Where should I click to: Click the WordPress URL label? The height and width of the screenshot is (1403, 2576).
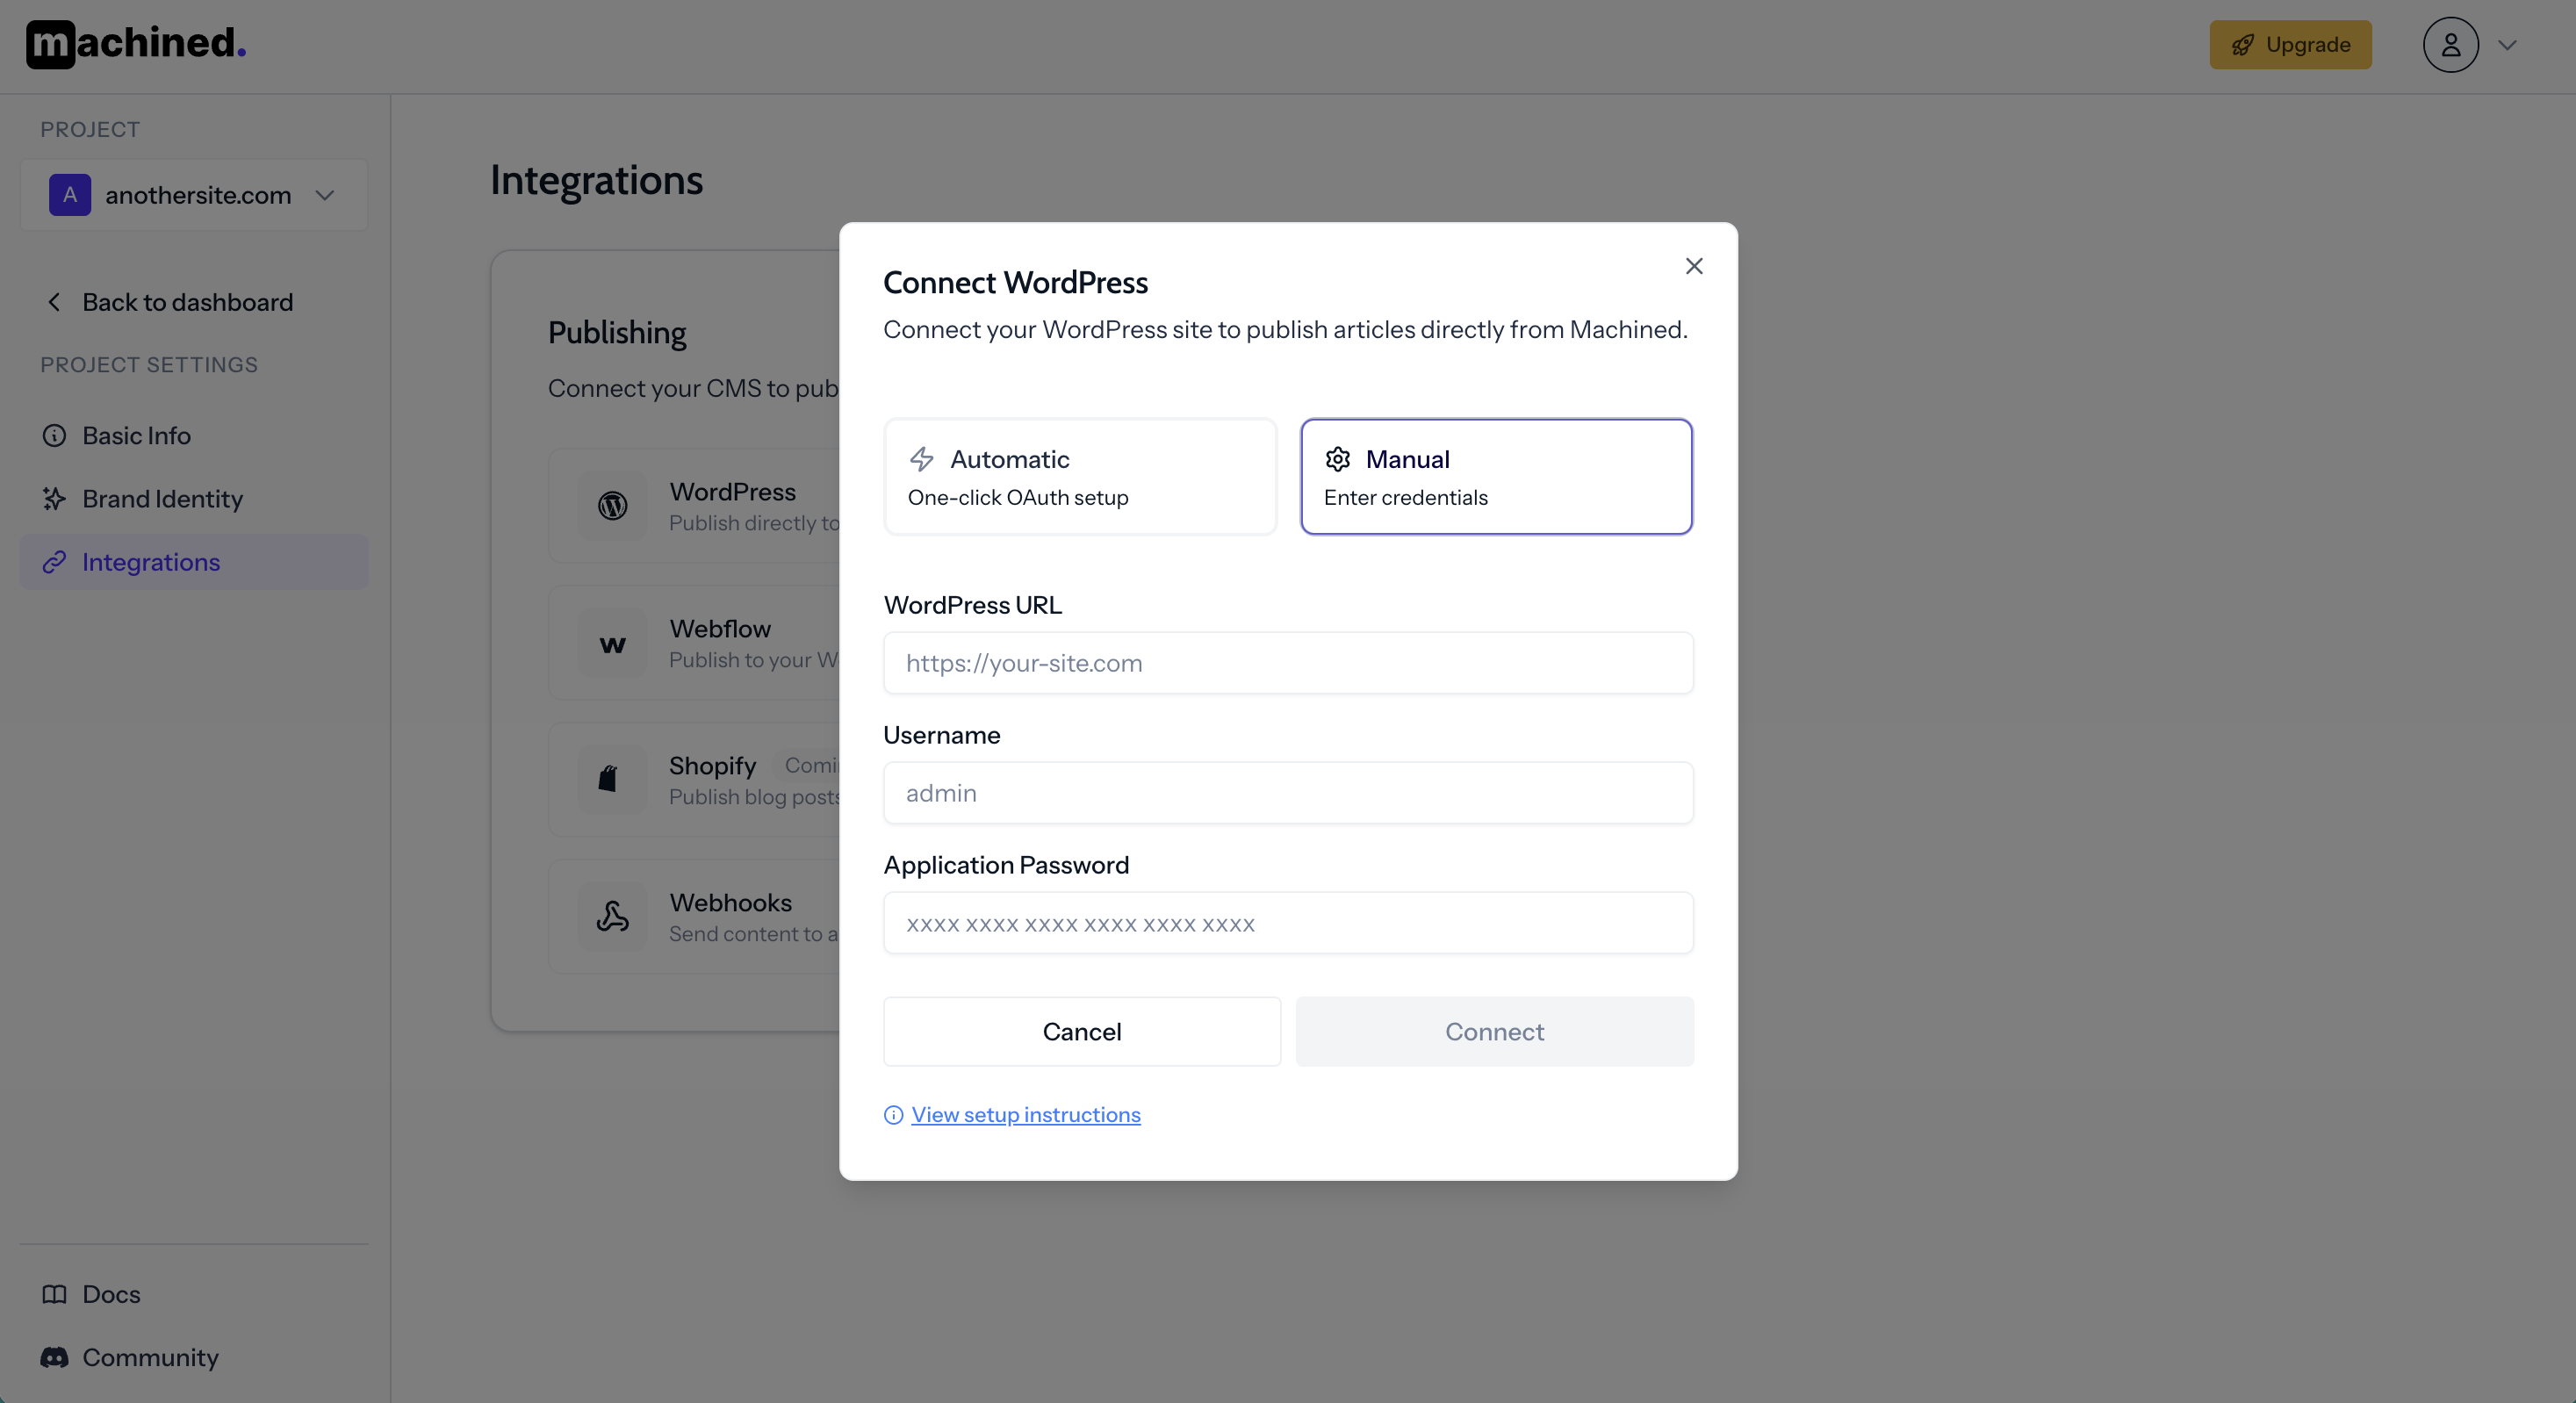click(x=972, y=605)
